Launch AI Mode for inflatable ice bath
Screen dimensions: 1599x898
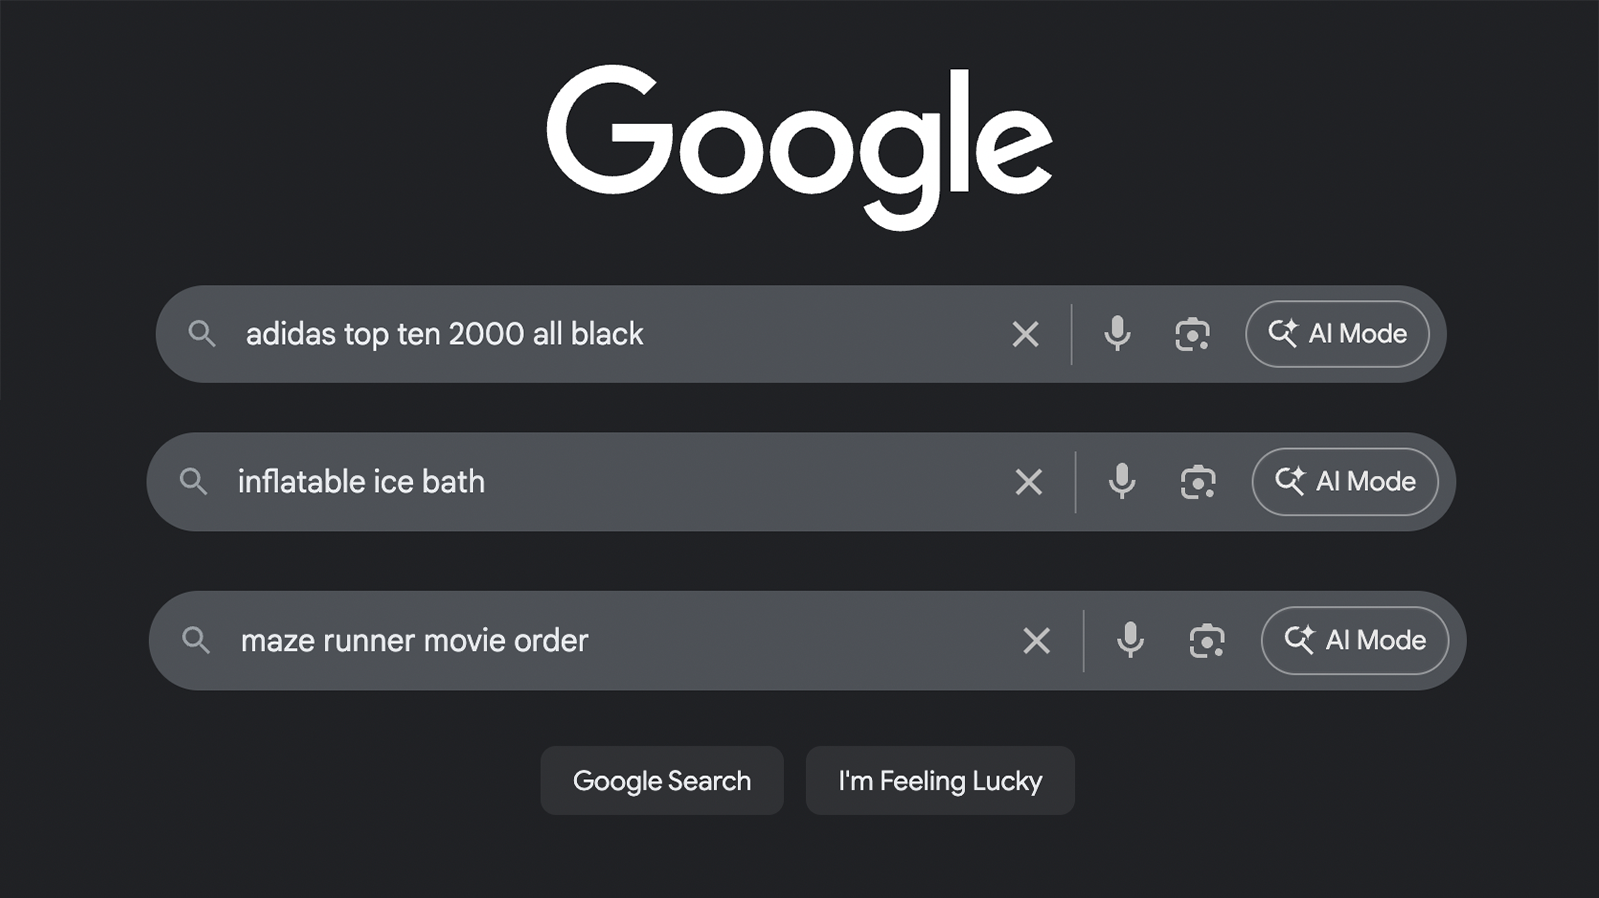point(1345,482)
